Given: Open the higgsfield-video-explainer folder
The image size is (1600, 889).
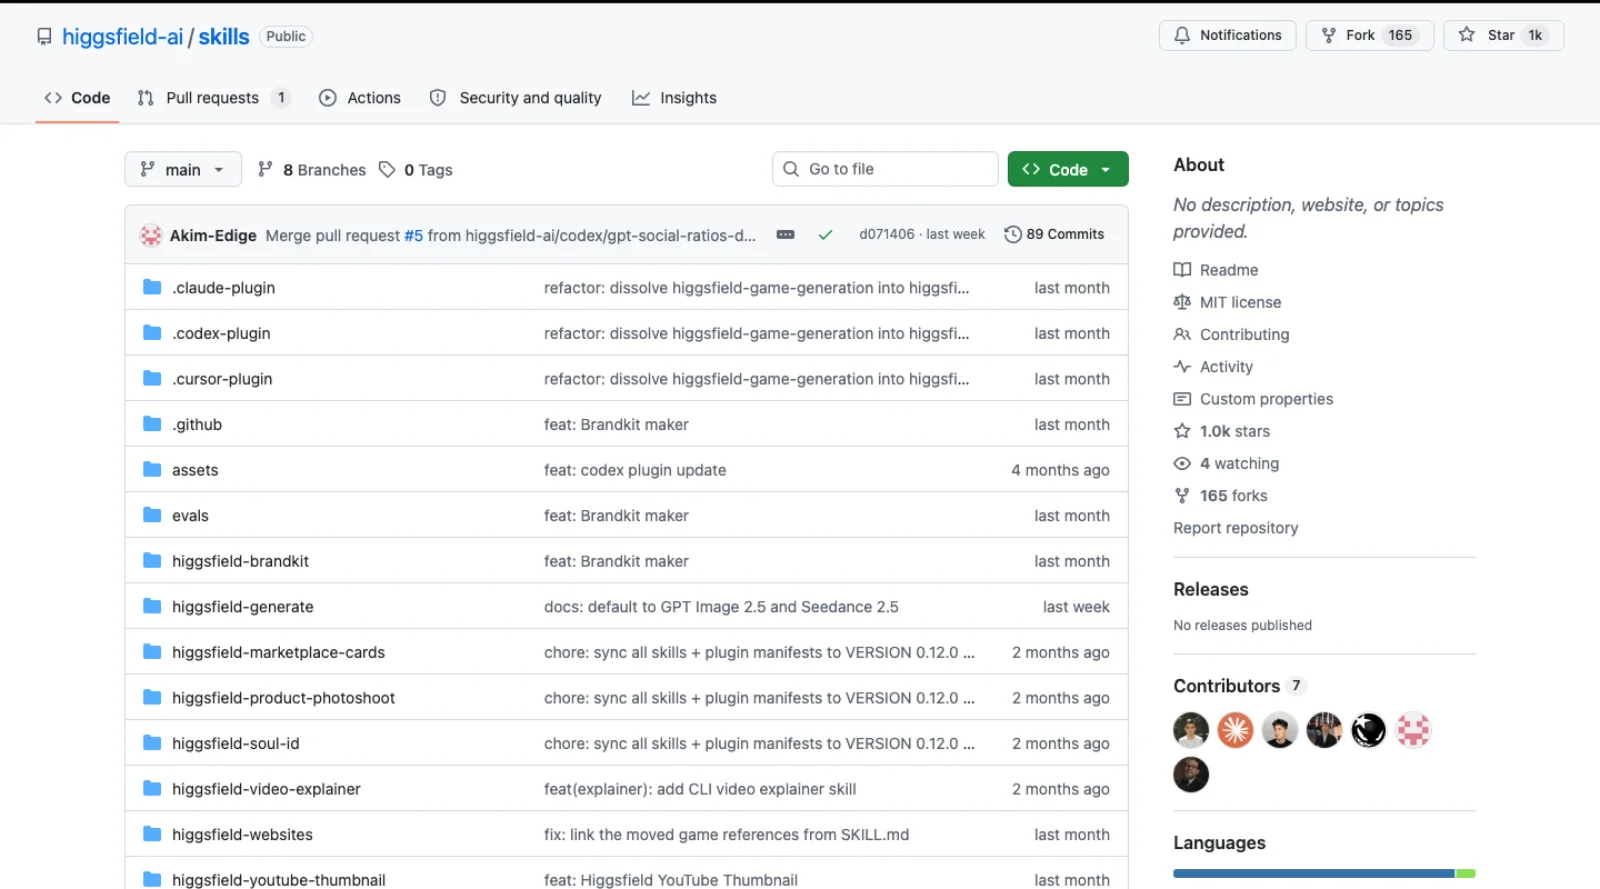Looking at the screenshot, I should pos(266,789).
